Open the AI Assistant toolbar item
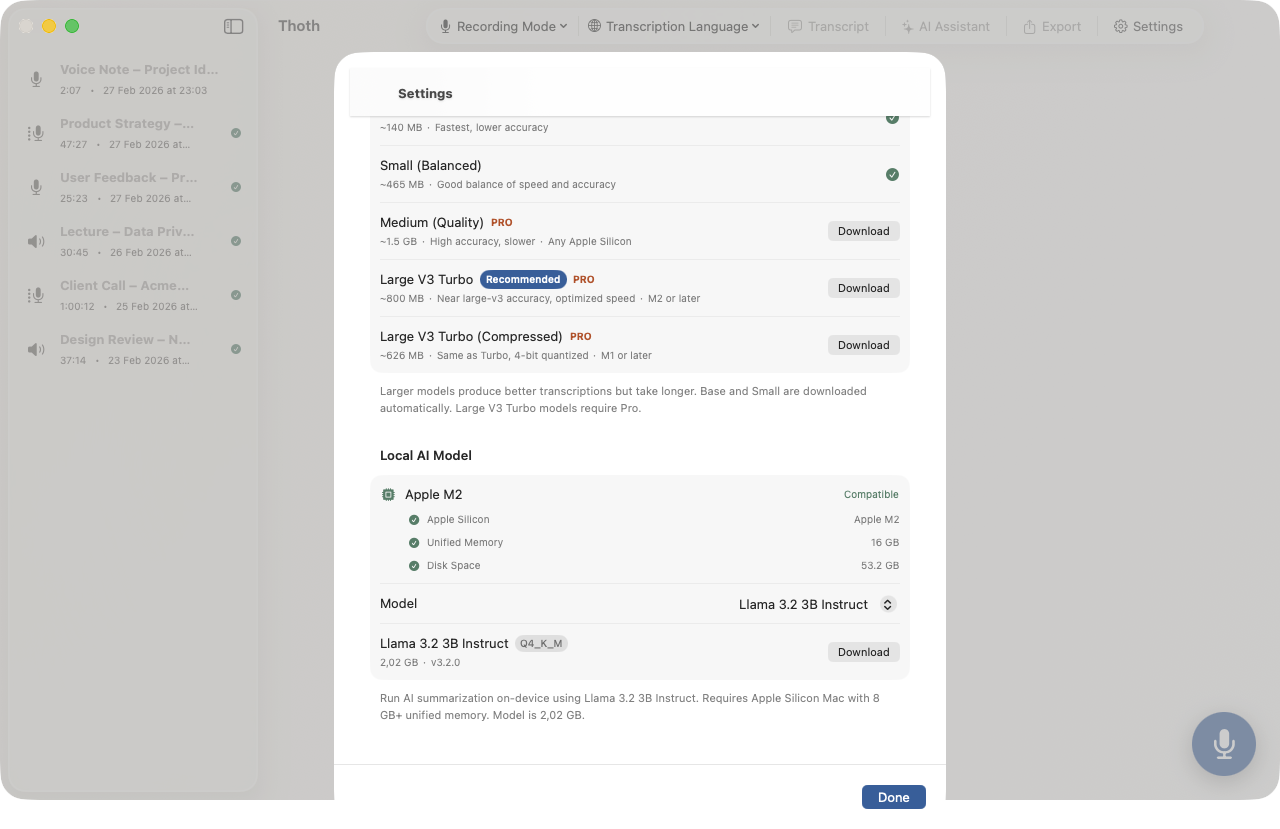 (945, 27)
